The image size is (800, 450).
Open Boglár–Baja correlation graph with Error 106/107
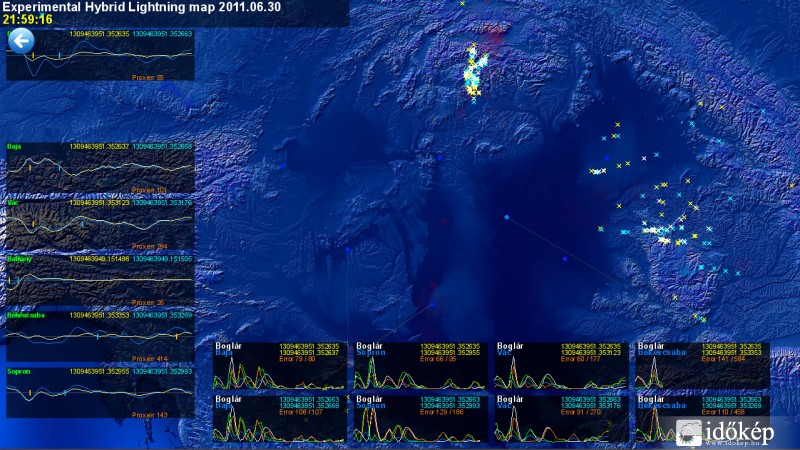coord(281,418)
